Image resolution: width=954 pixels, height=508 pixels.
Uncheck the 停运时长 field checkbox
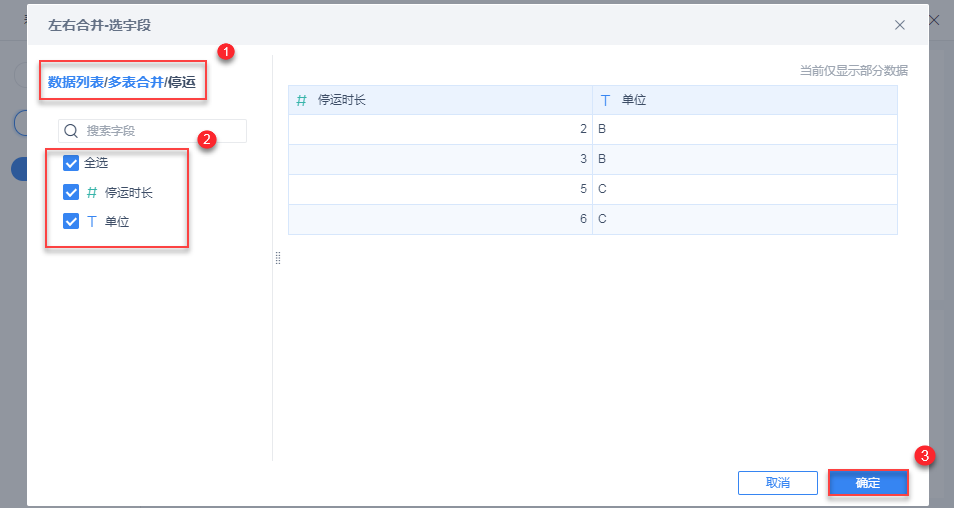71,192
